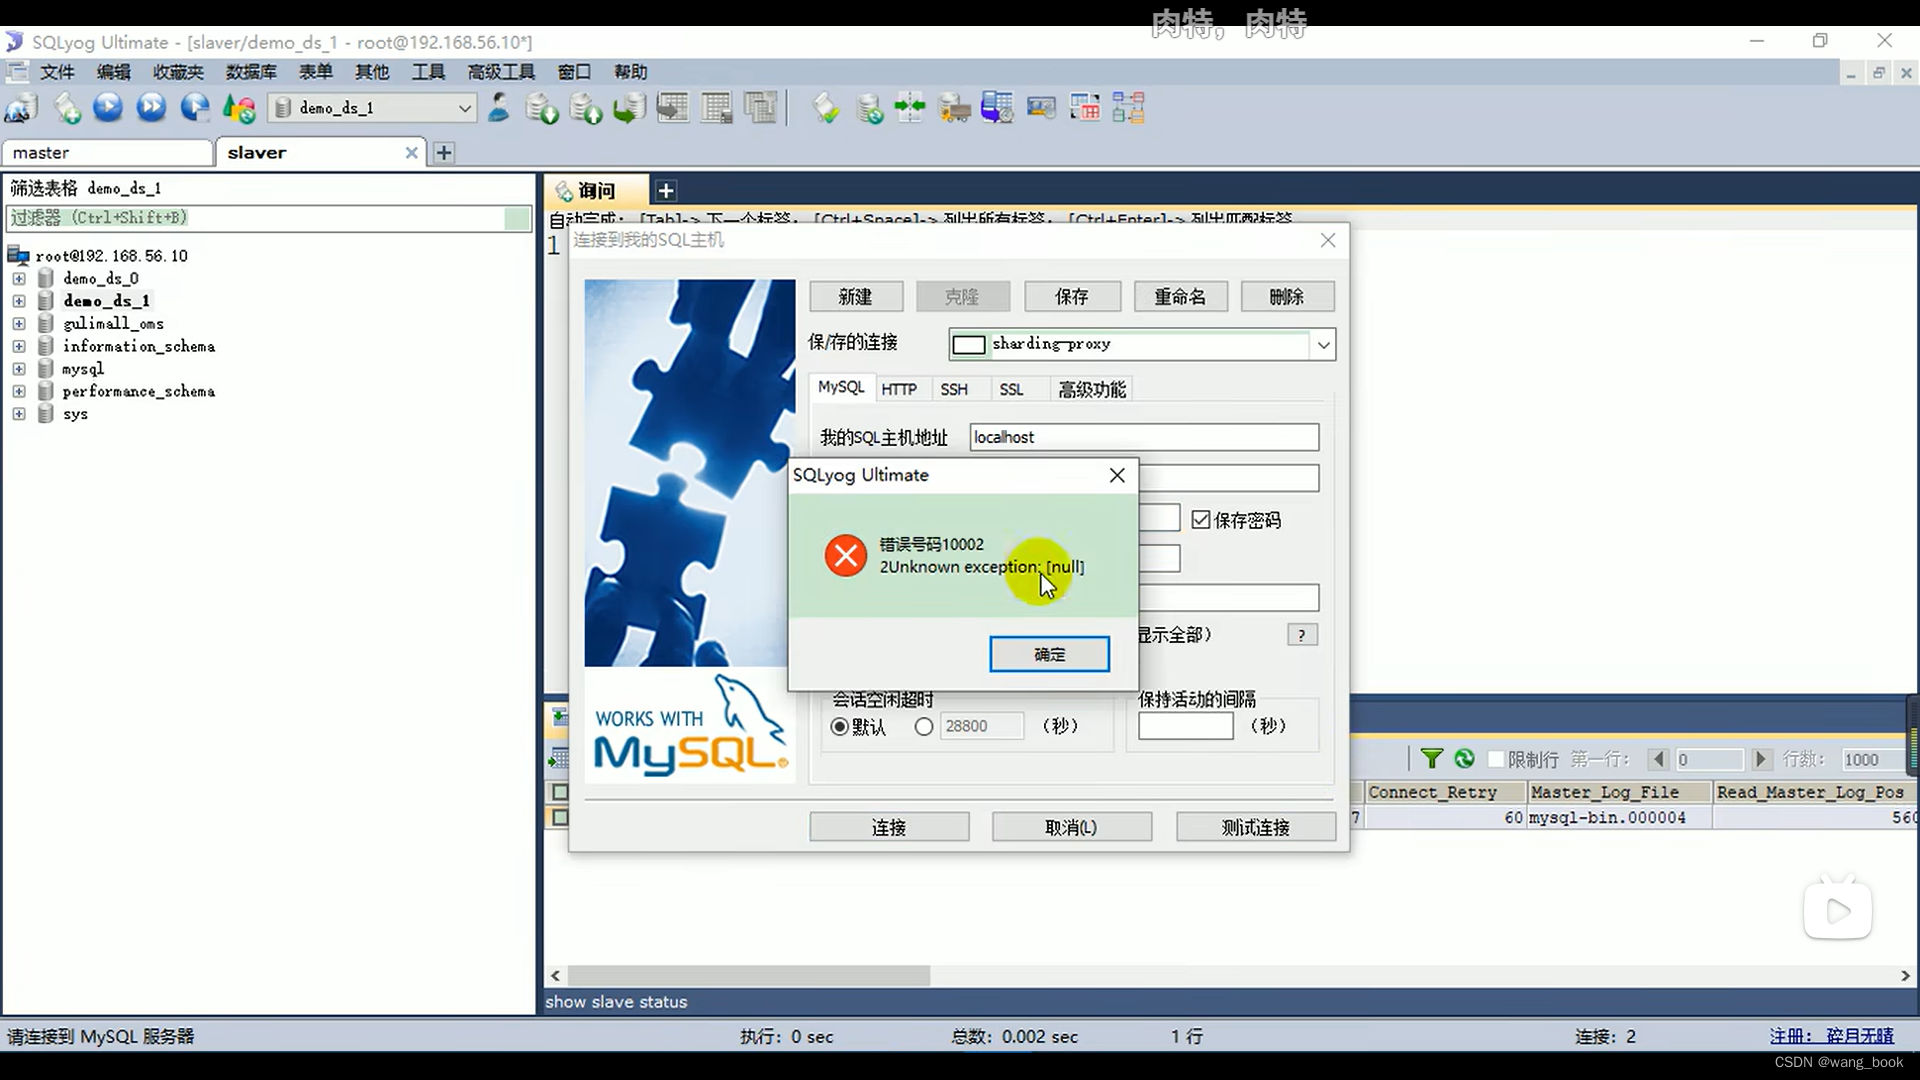
Task: Expand the performance_schema node
Action: (19, 391)
